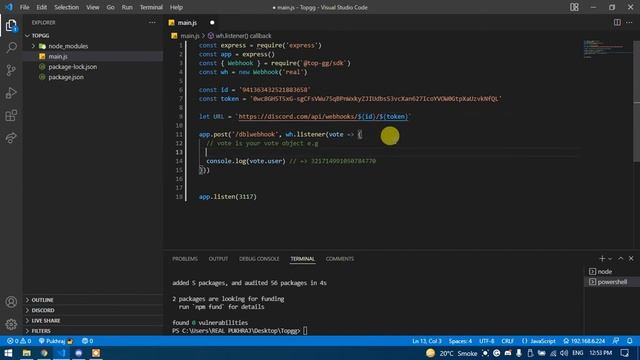Open the Help menu
This screenshot has height=360, width=640.
tap(176, 7)
